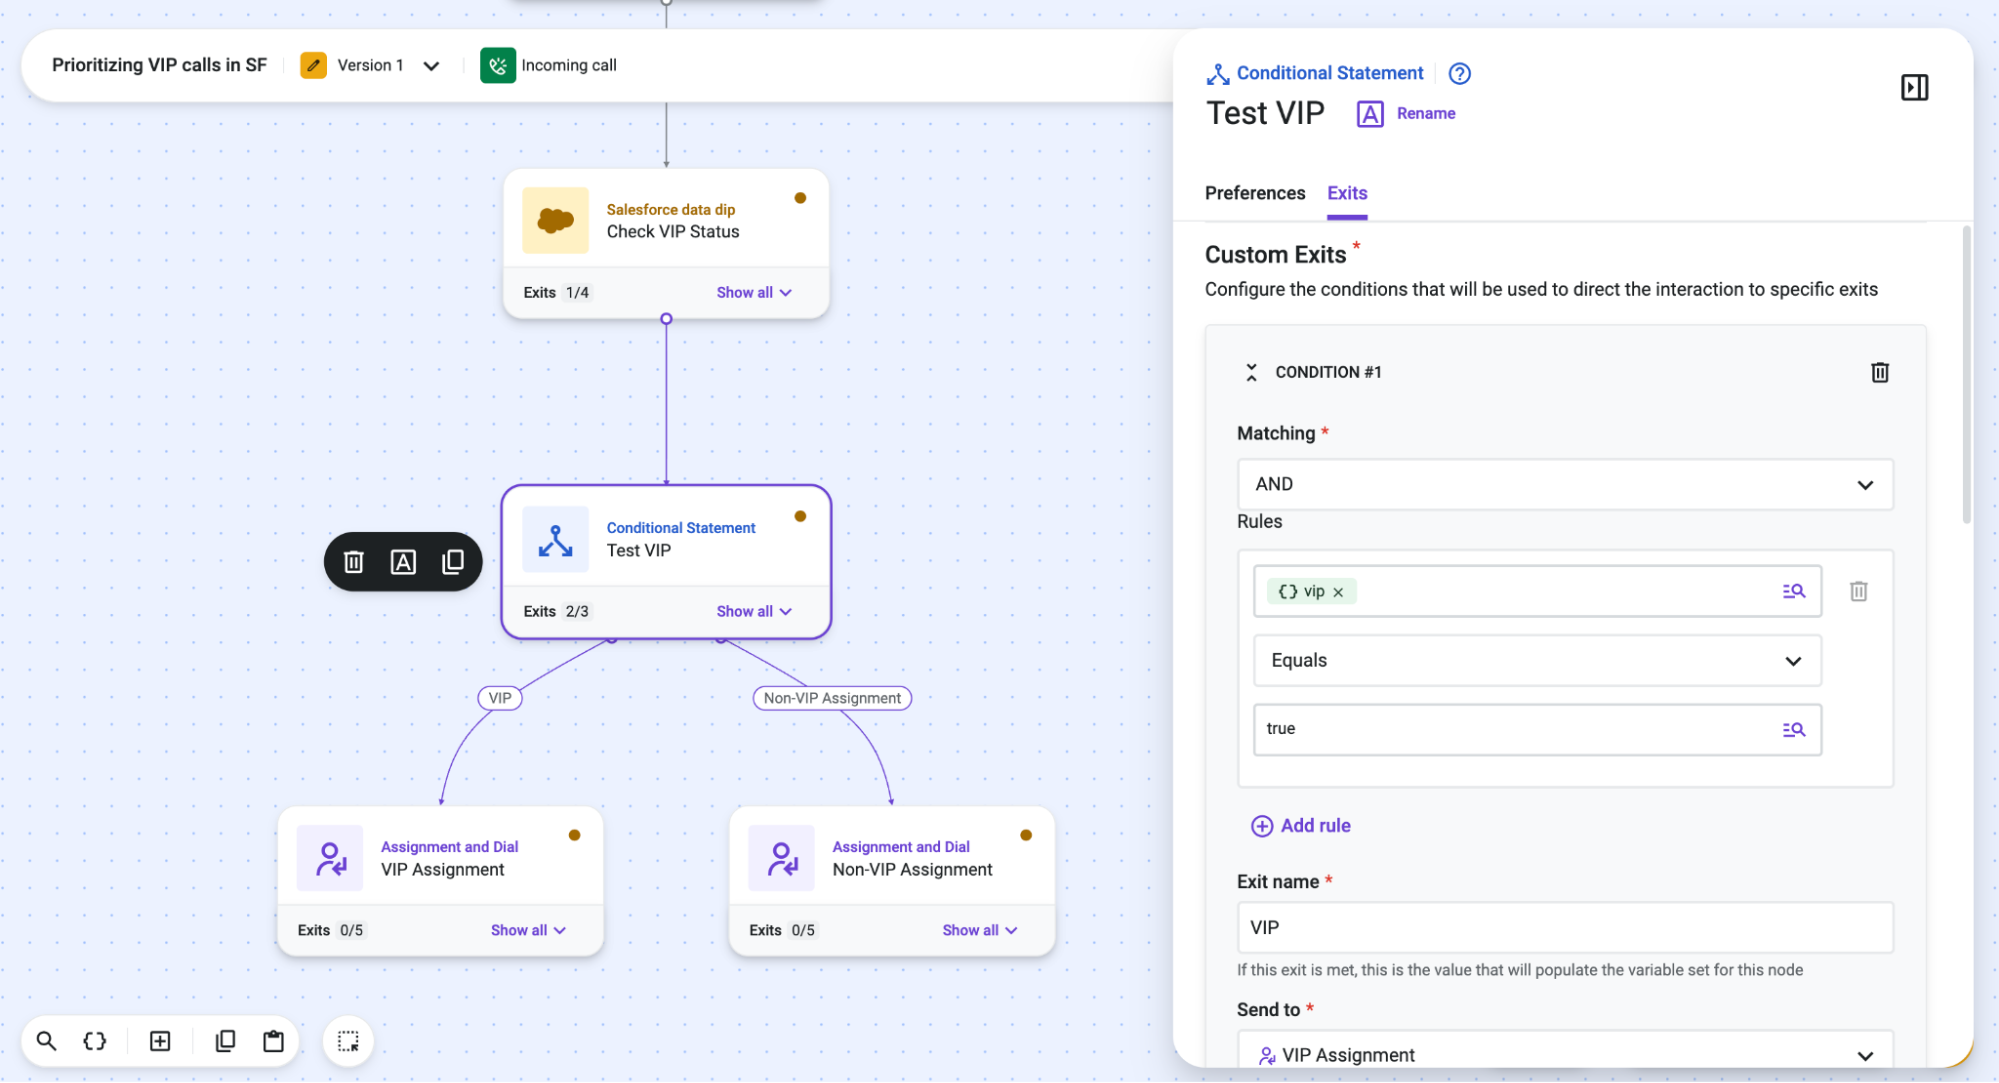Image resolution: width=1999 pixels, height=1083 pixels.
Task: Open variable picker for vip field
Action: pyautogui.click(x=1793, y=591)
